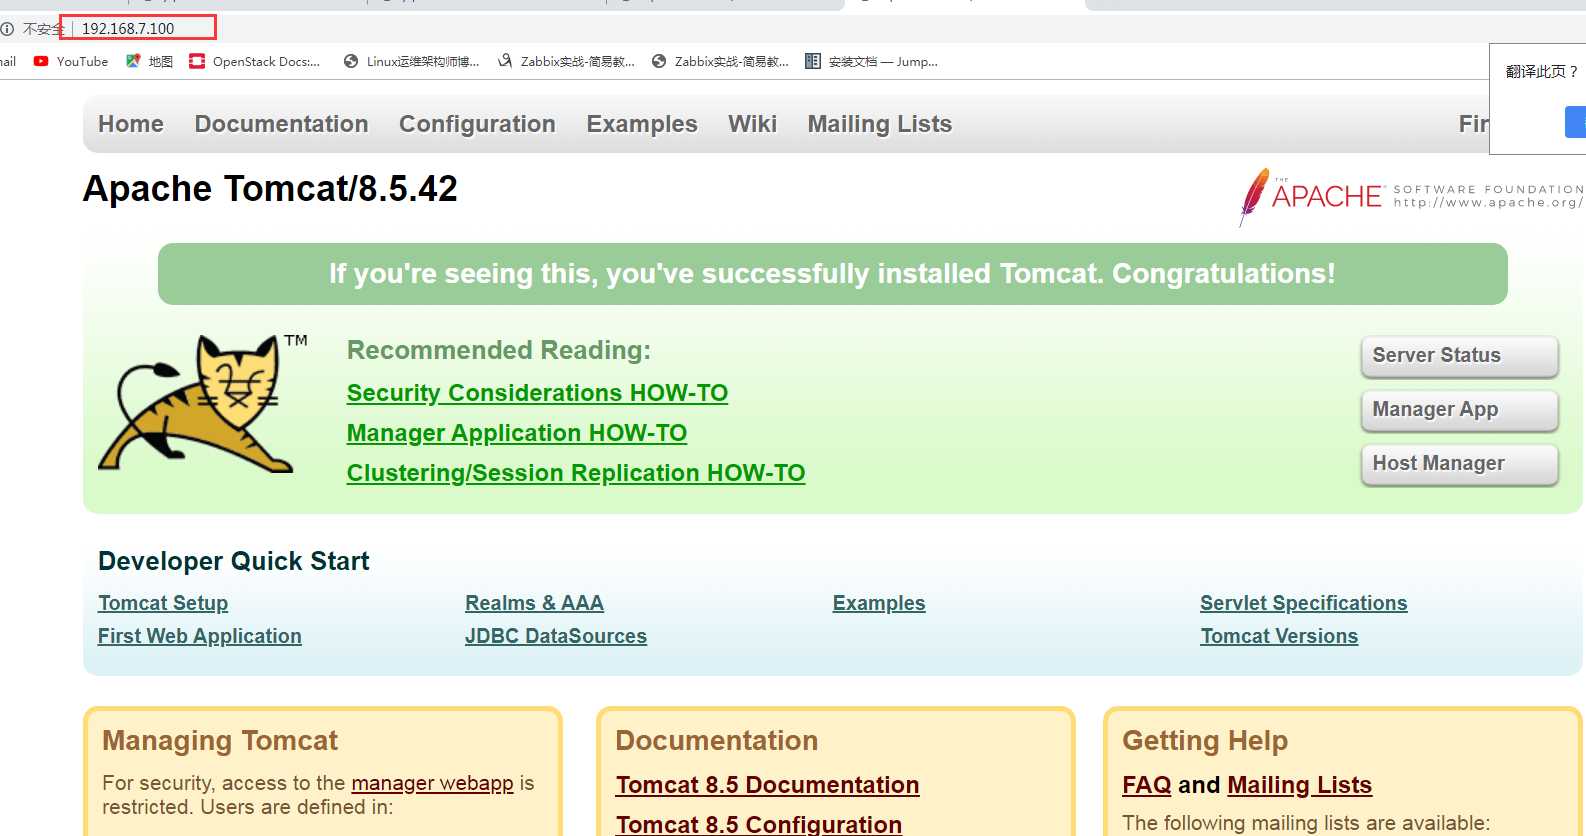
Task: Open the Mailing Lists link in Getting Help
Action: tap(1300, 785)
